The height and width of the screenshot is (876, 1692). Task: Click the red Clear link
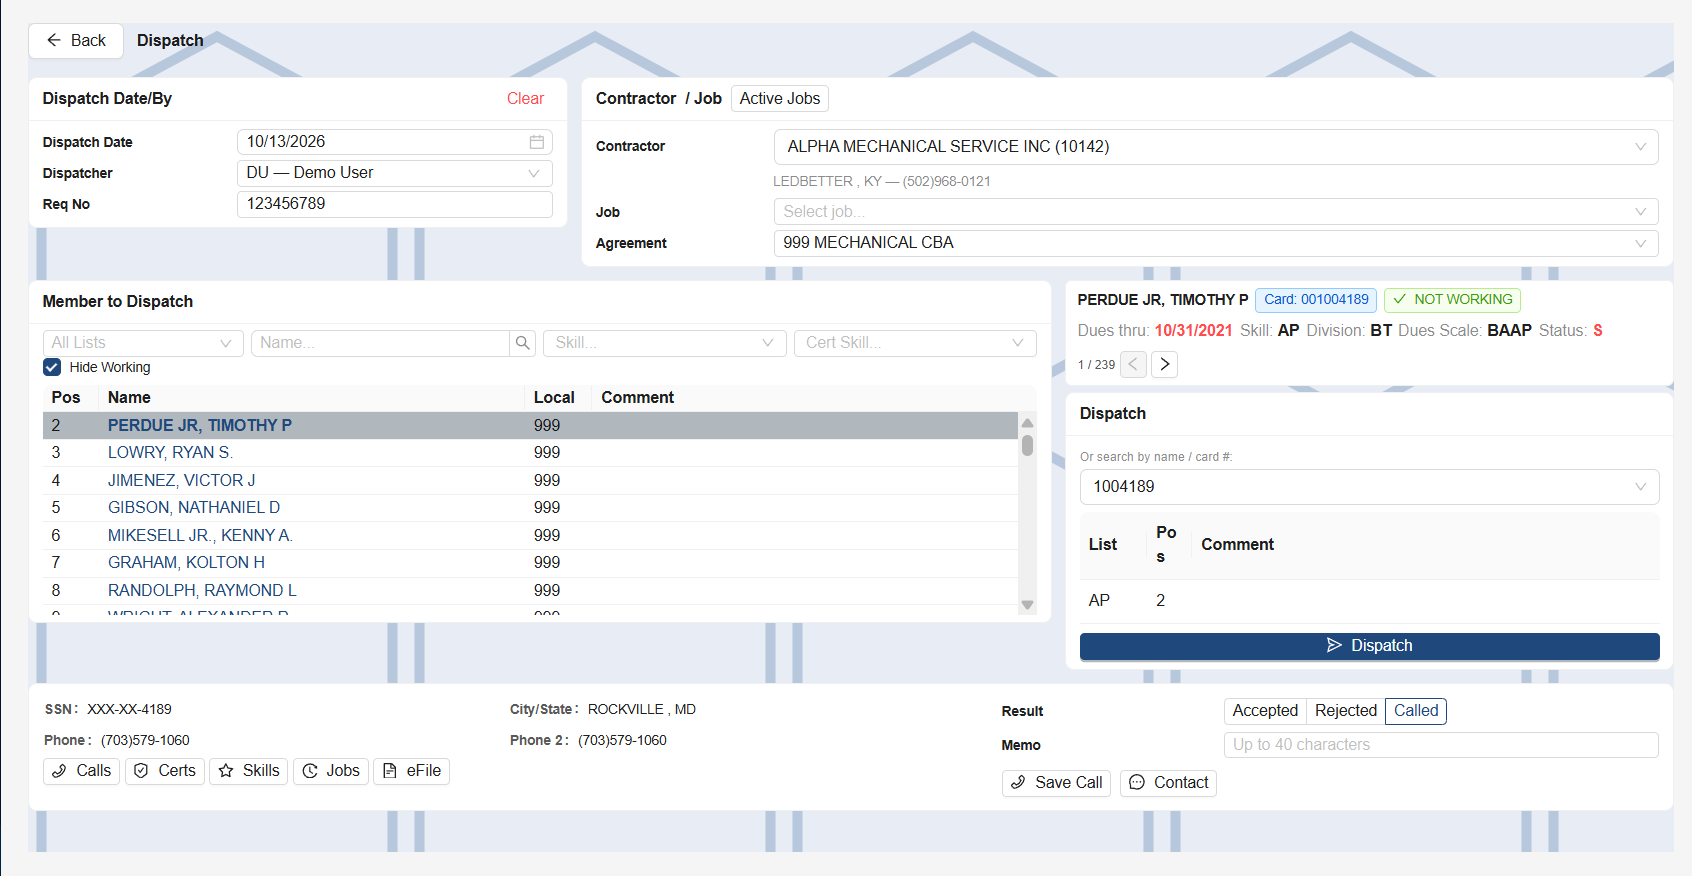tap(525, 99)
